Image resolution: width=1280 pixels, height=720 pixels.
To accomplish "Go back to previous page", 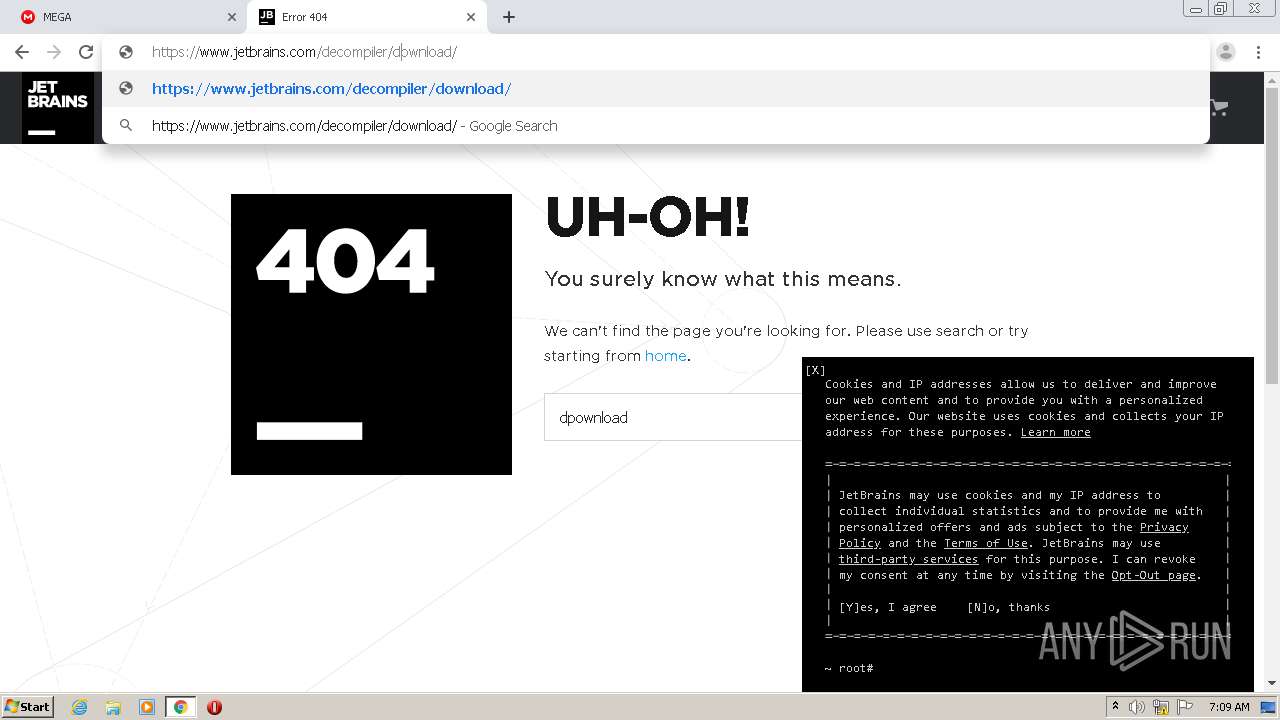I will 22,52.
